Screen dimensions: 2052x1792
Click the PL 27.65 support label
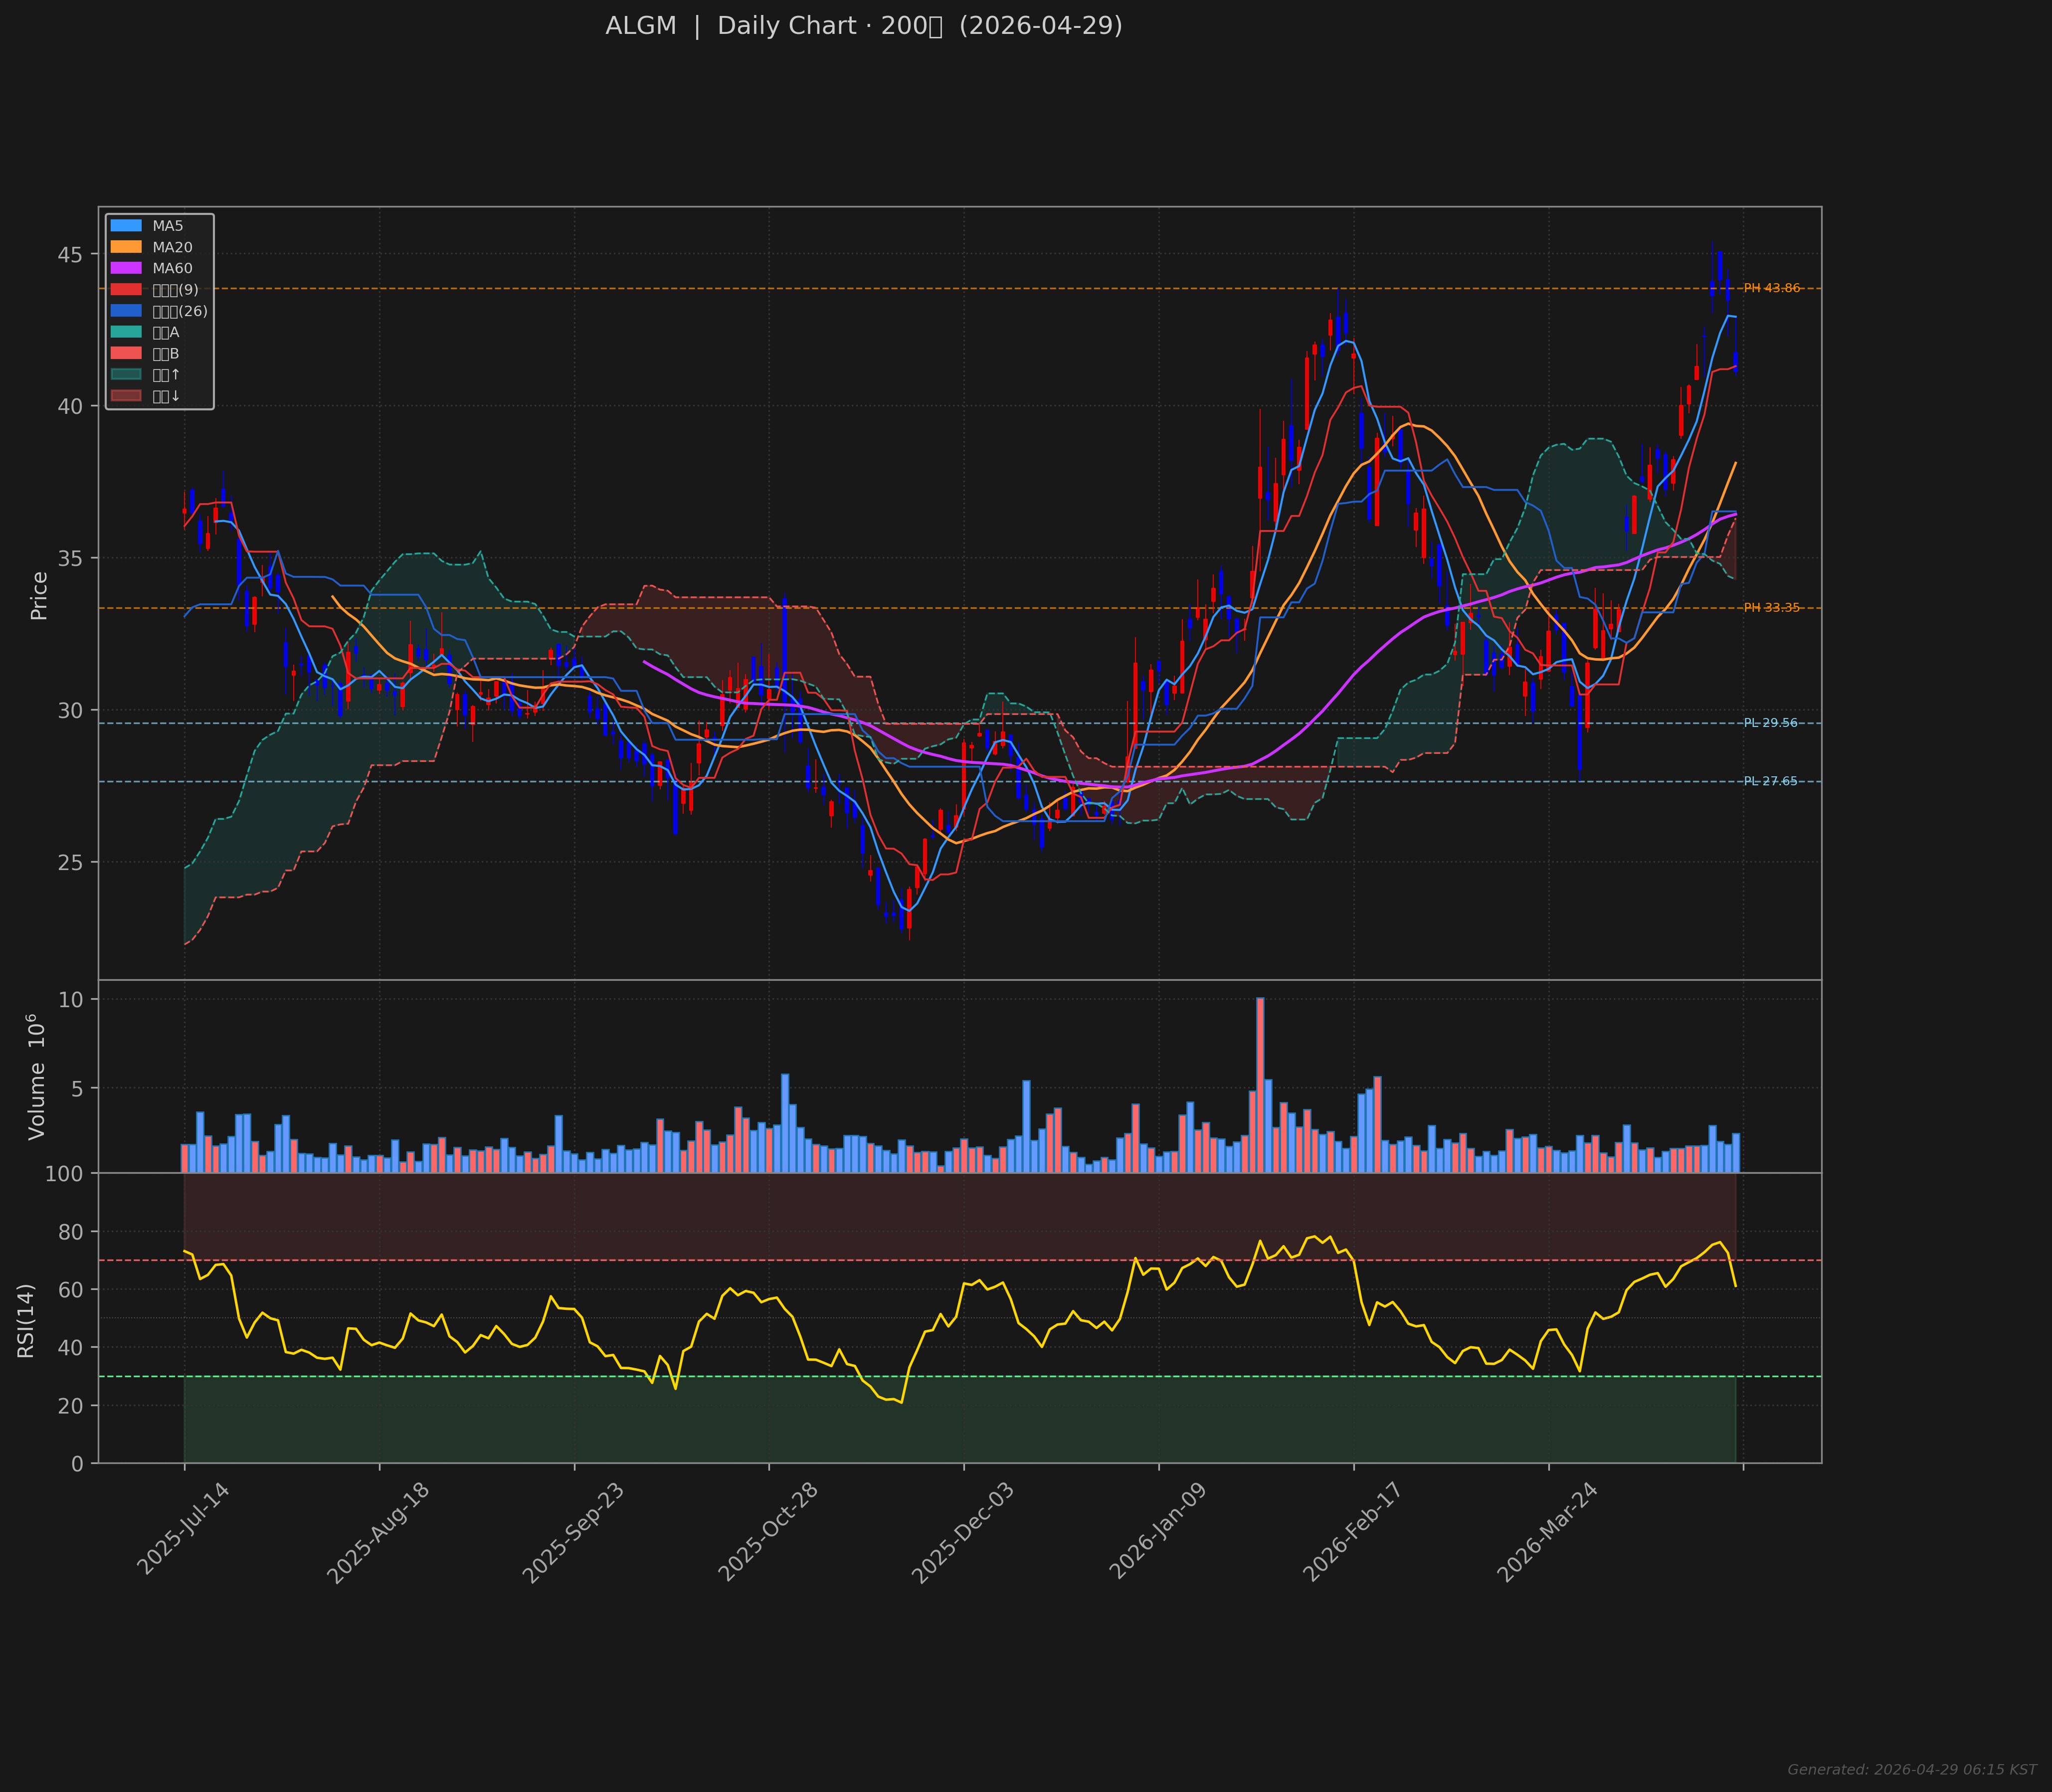[x=1770, y=781]
